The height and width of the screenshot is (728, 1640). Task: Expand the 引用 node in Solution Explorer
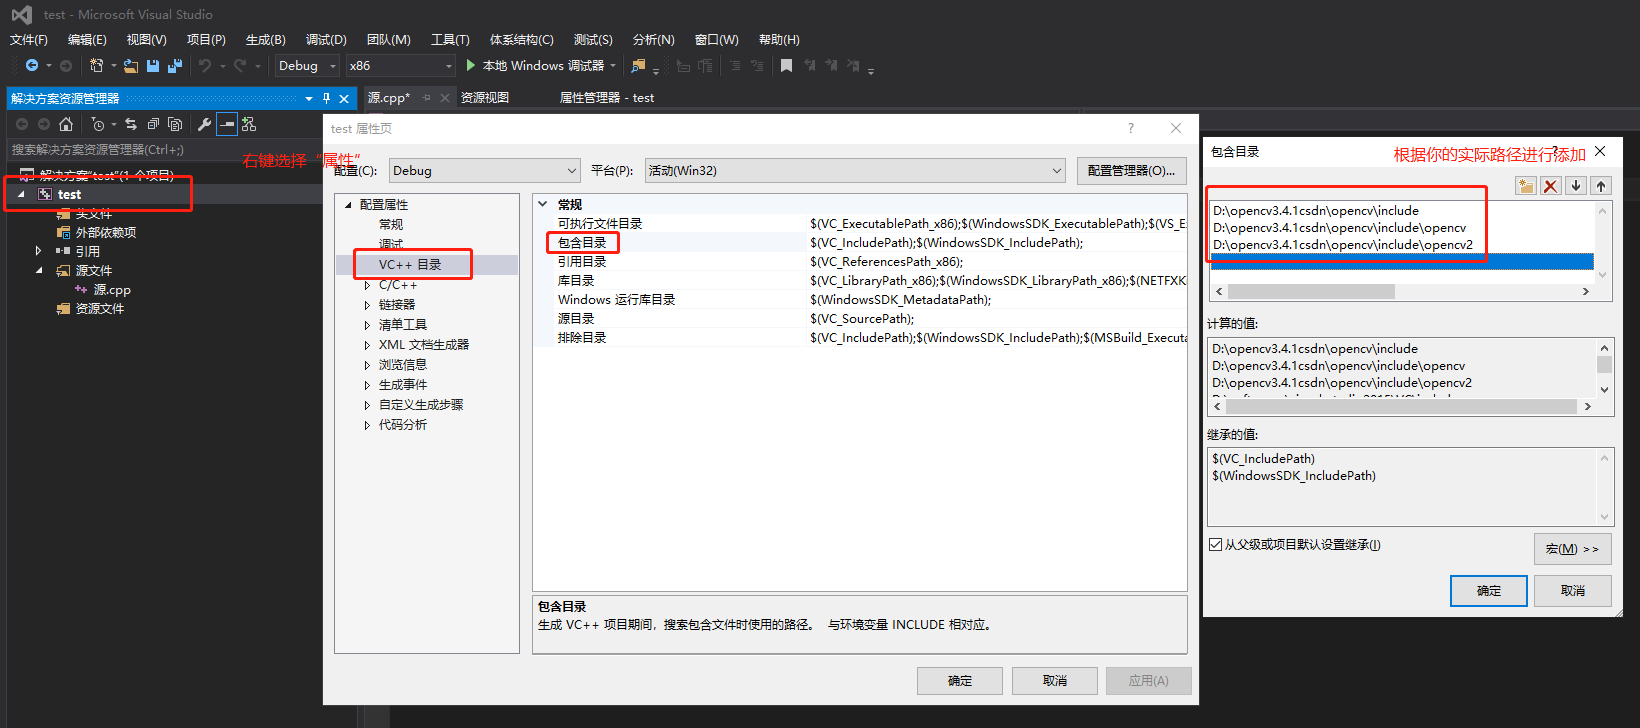(x=38, y=251)
